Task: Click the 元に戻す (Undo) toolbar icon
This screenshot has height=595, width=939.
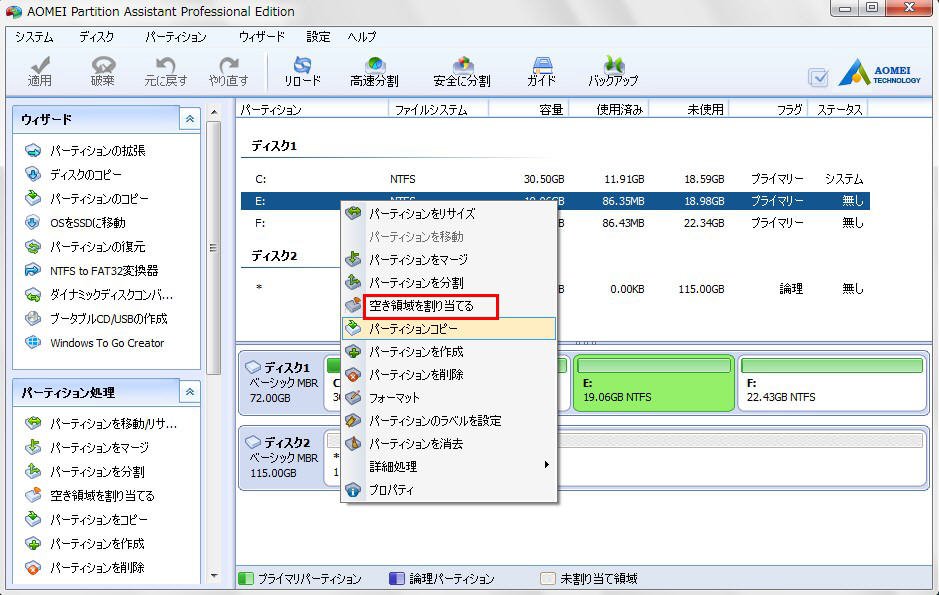Action: [165, 71]
